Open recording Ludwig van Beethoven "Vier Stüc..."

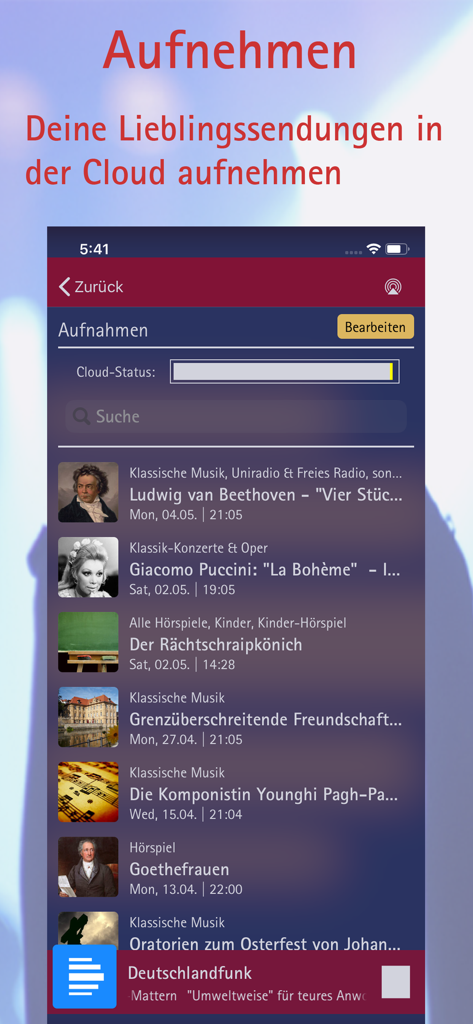click(x=266, y=494)
